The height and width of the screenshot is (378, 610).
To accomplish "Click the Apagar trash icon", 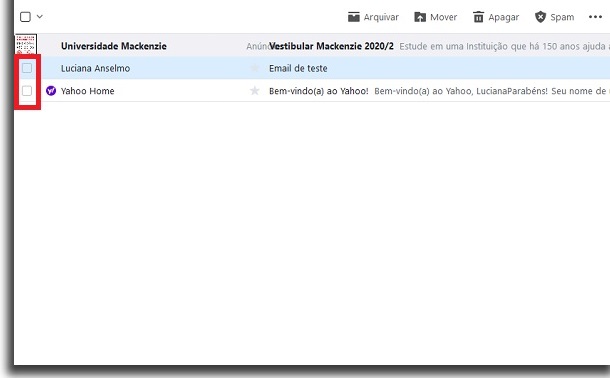I will click(x=478, y=17).
